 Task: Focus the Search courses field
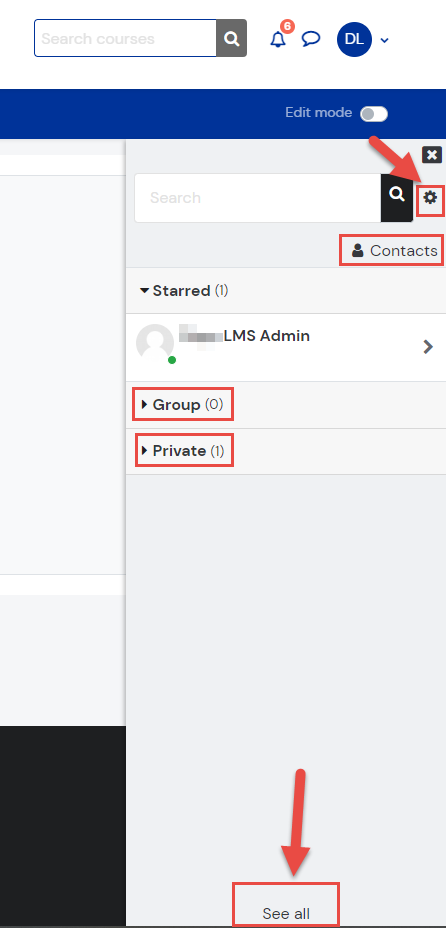[125, 38]
